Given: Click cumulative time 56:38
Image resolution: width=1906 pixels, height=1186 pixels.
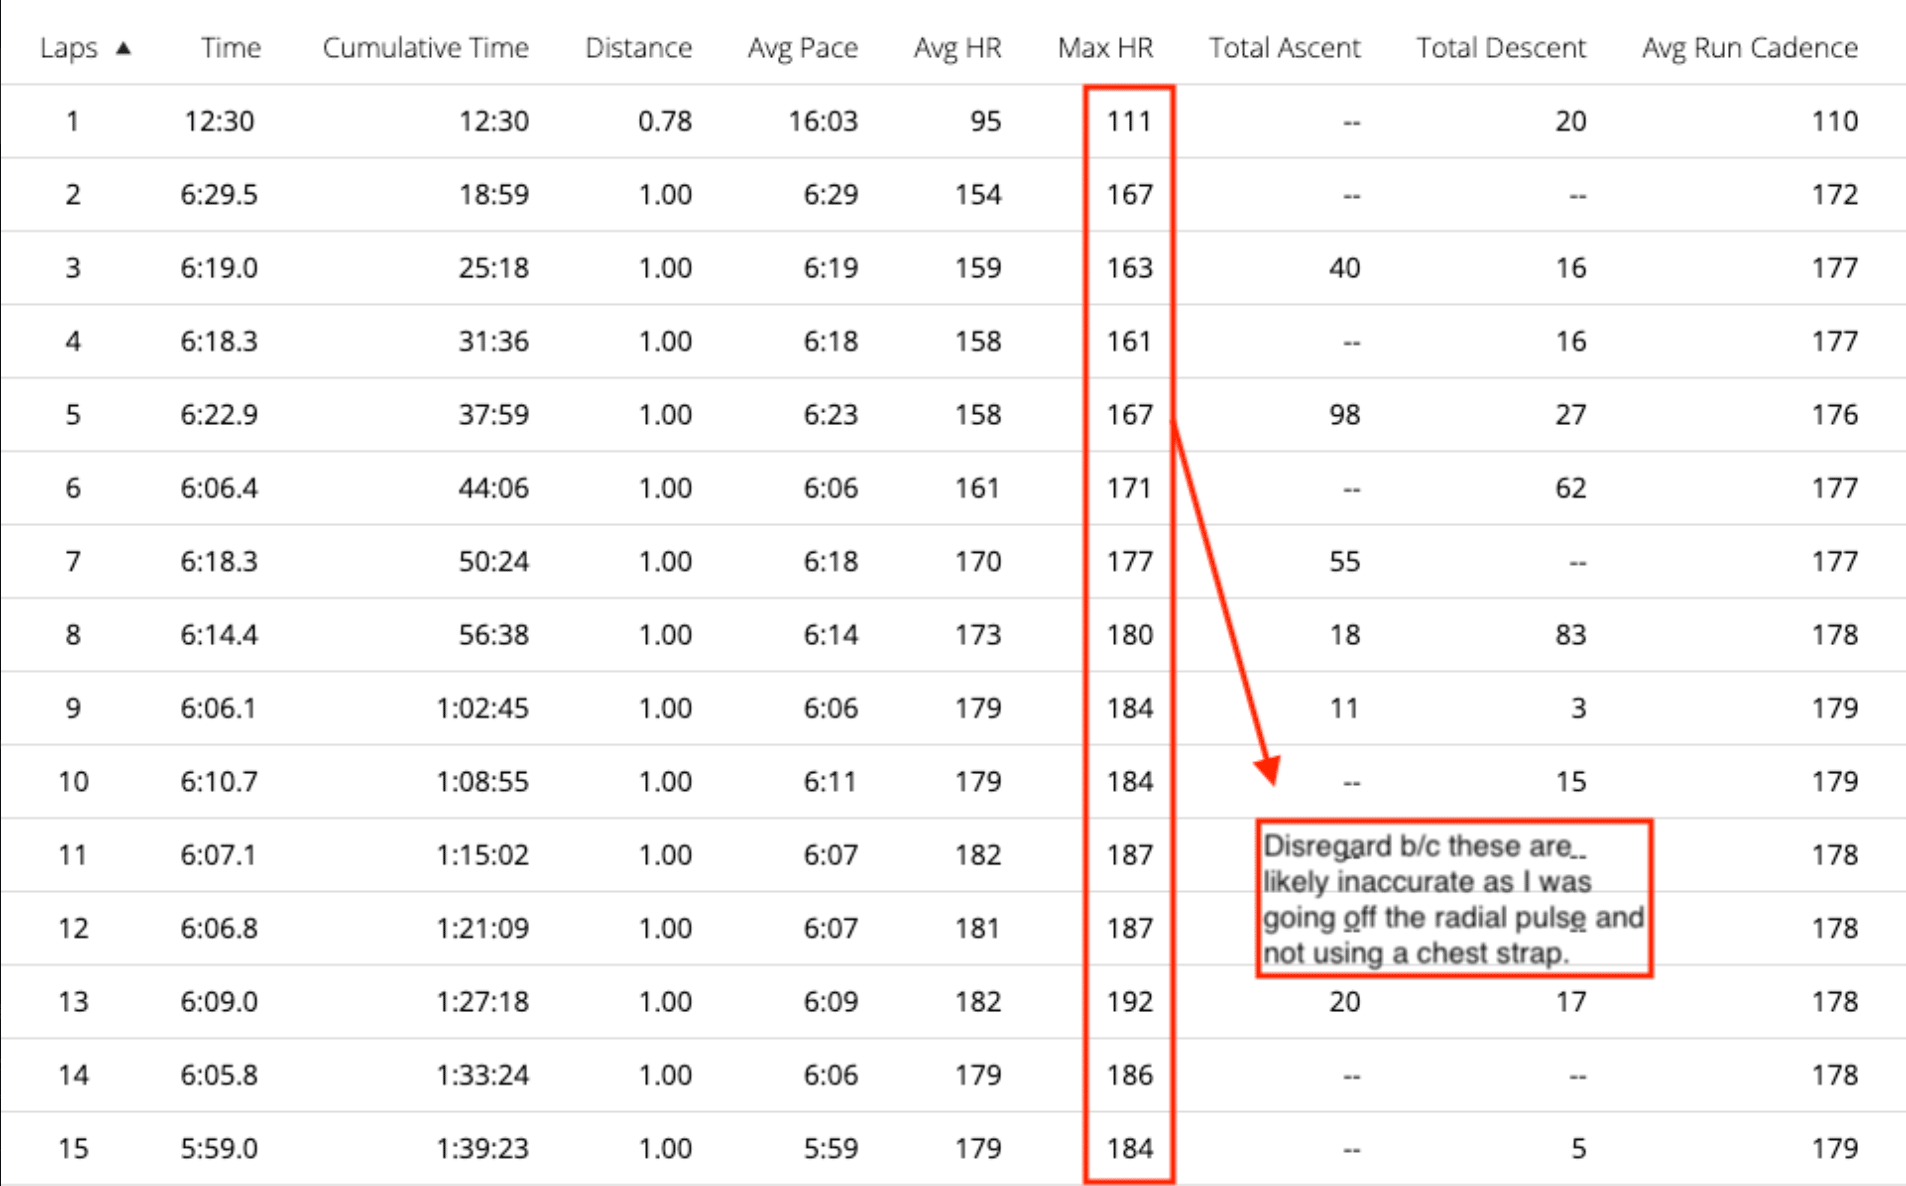Looking at the screenshot, I should [x=494, y=634].
